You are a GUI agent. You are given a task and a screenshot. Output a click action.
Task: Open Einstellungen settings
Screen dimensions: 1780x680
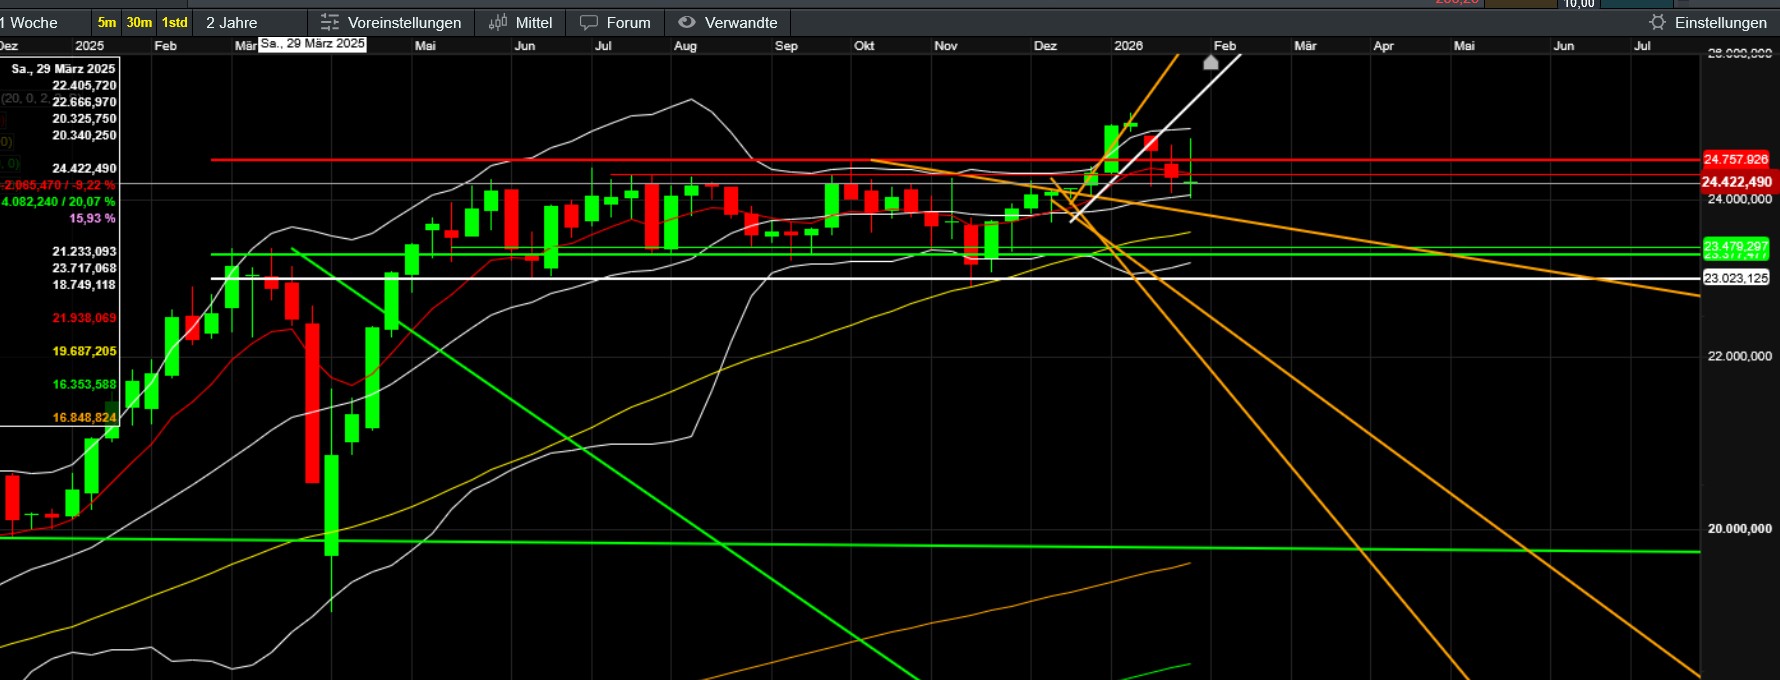tap(1720, 22)
